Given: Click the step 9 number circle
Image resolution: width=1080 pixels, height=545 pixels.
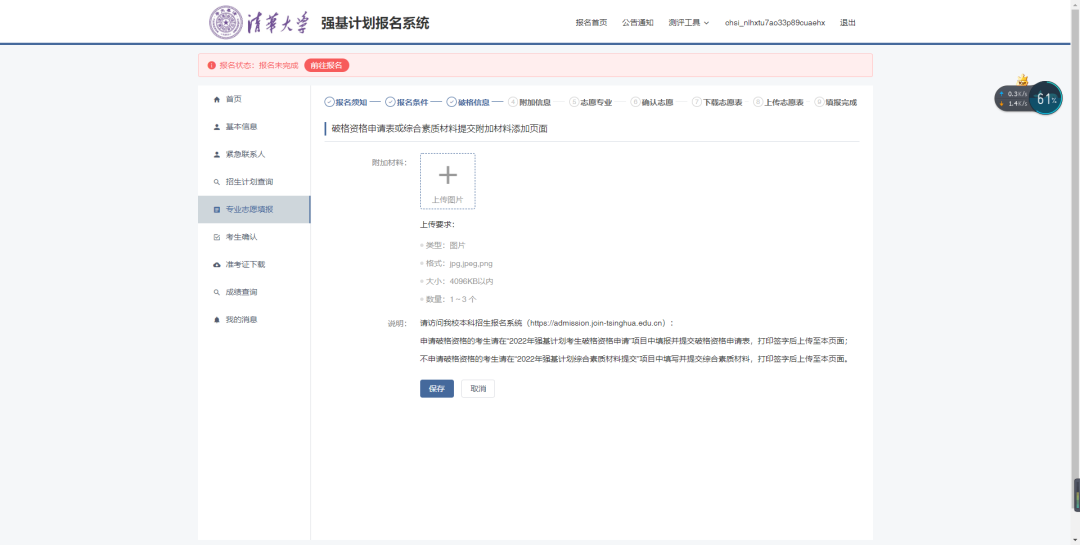Looking at the screenshot, I should tap(820, 102).
